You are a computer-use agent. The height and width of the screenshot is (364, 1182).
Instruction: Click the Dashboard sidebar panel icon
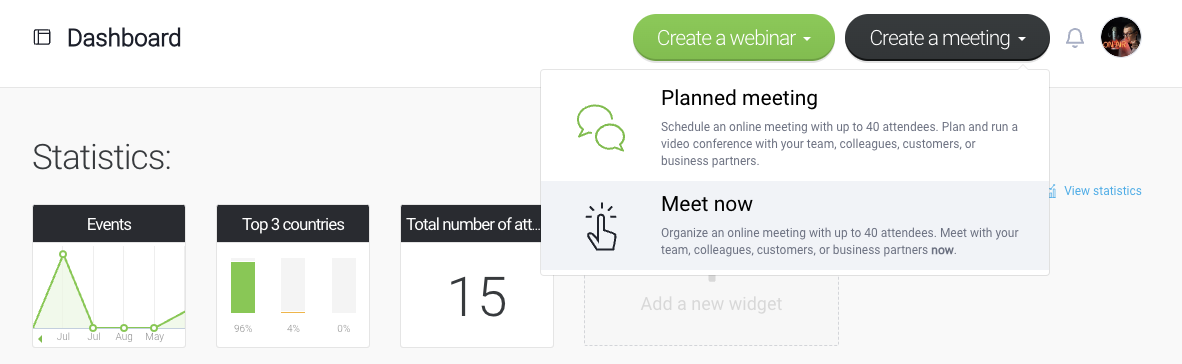pos(42,37)
